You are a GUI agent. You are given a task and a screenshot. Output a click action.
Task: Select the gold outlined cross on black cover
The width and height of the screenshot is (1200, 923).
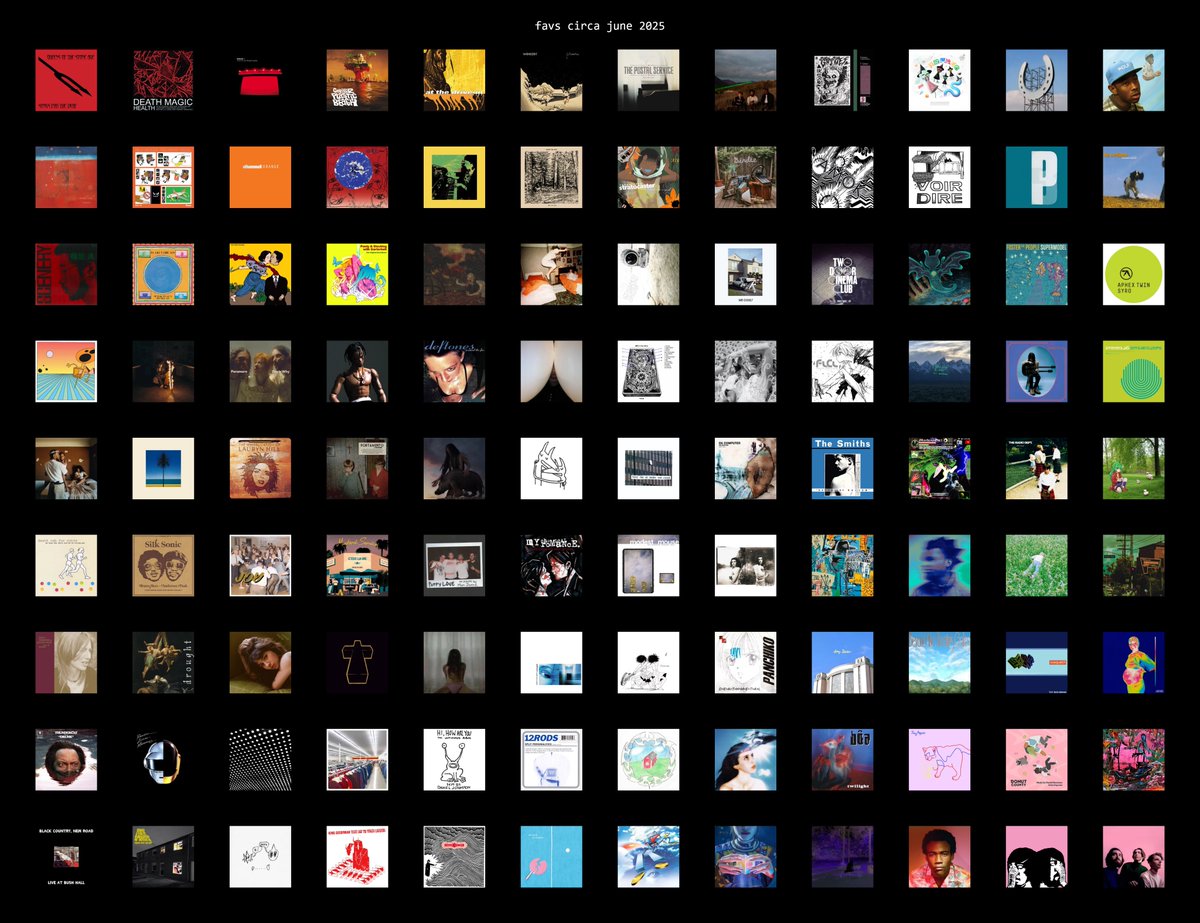pos(357,662)
